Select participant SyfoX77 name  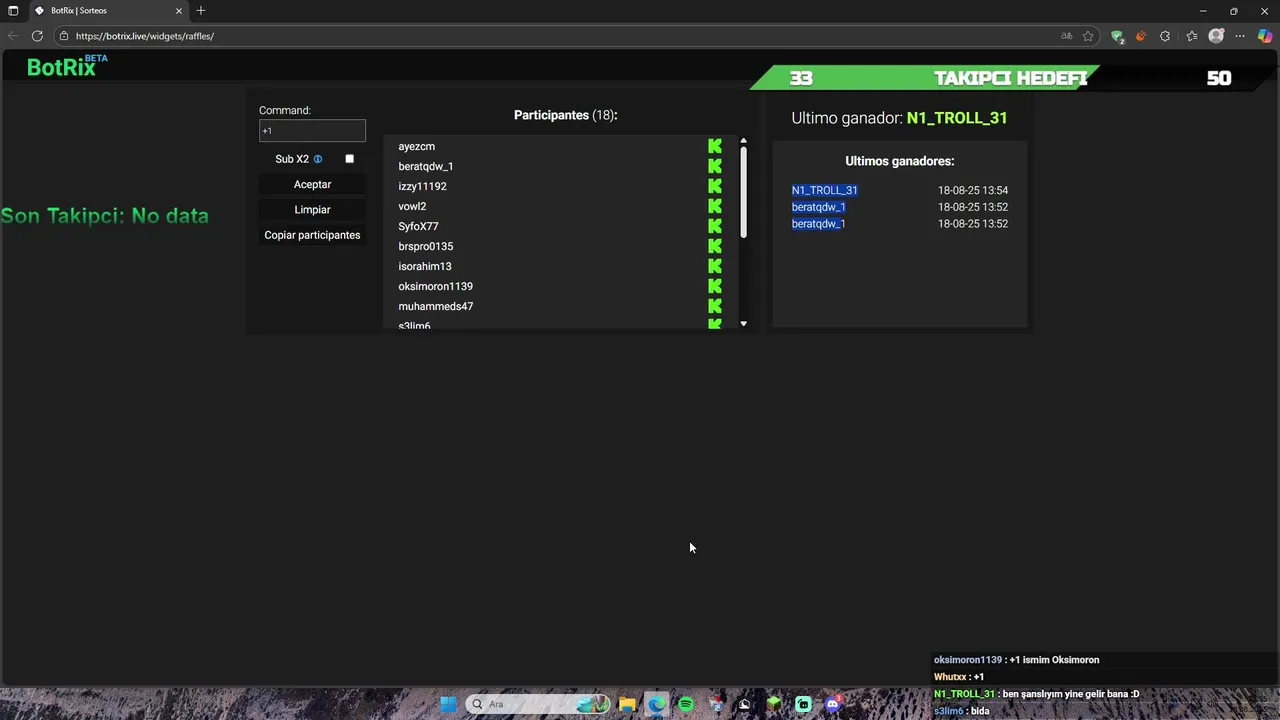418,226
